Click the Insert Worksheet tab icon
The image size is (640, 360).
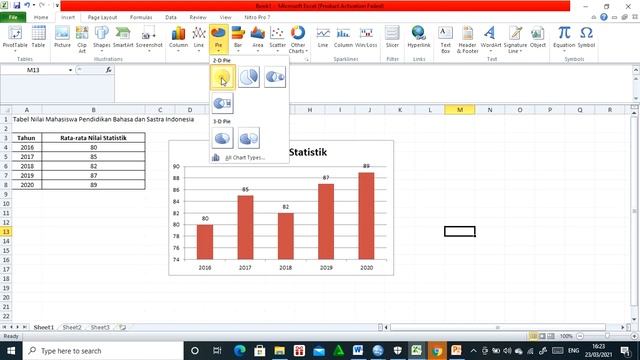tap(122, 327)
